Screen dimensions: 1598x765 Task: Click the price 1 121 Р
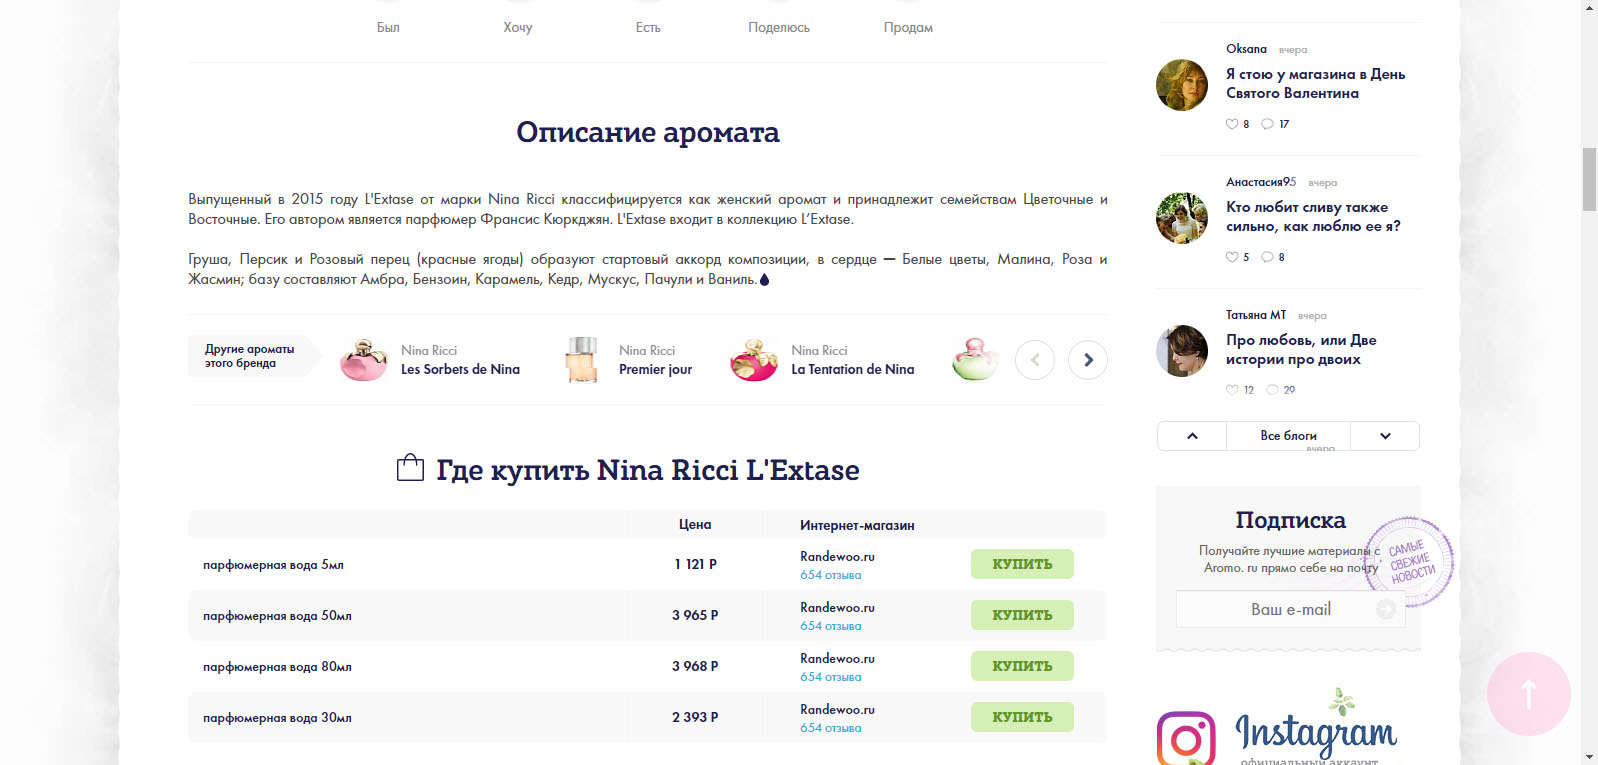[x=695, y=564]
